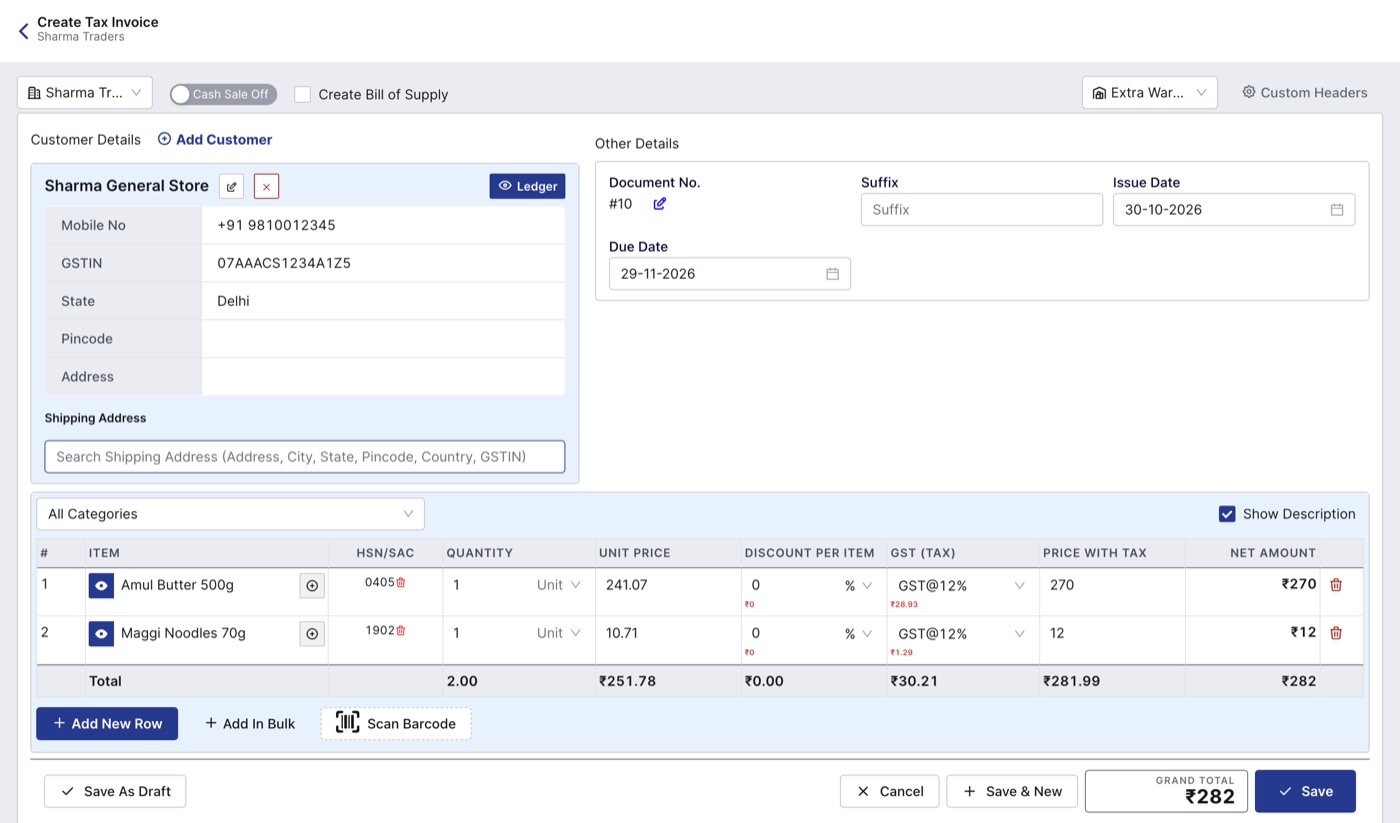Open GST@12% dropdown for Amul Butter
The height and width of the screenshot is (823, 1400).
pos(961,586)
